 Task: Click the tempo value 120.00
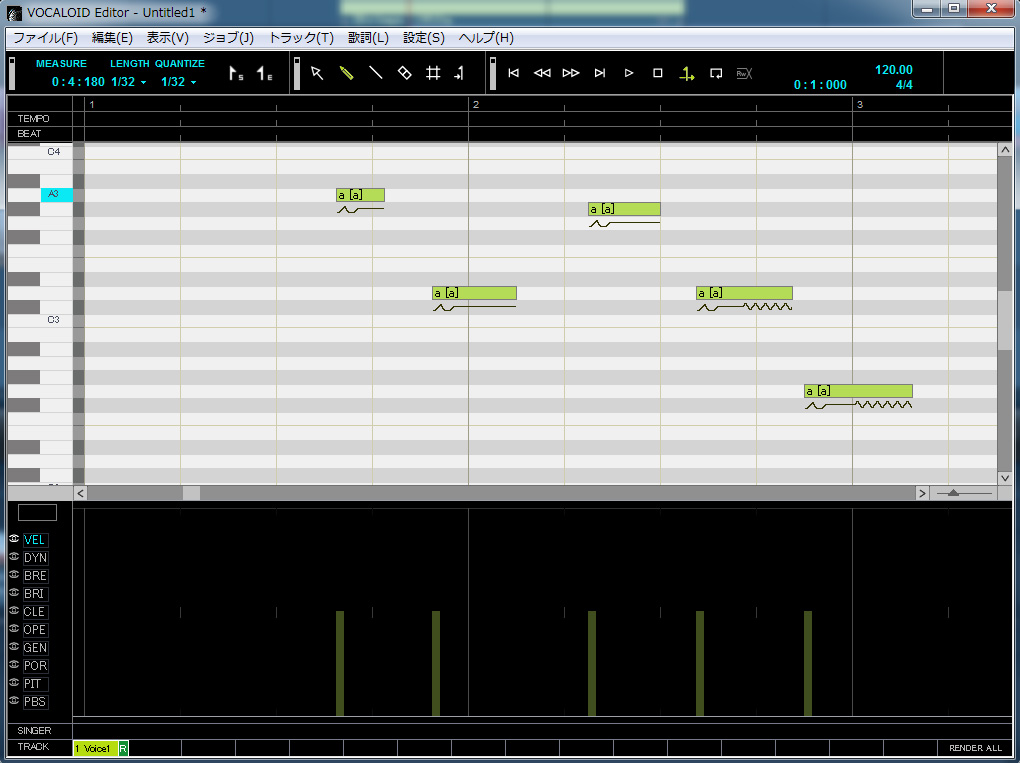893,70
